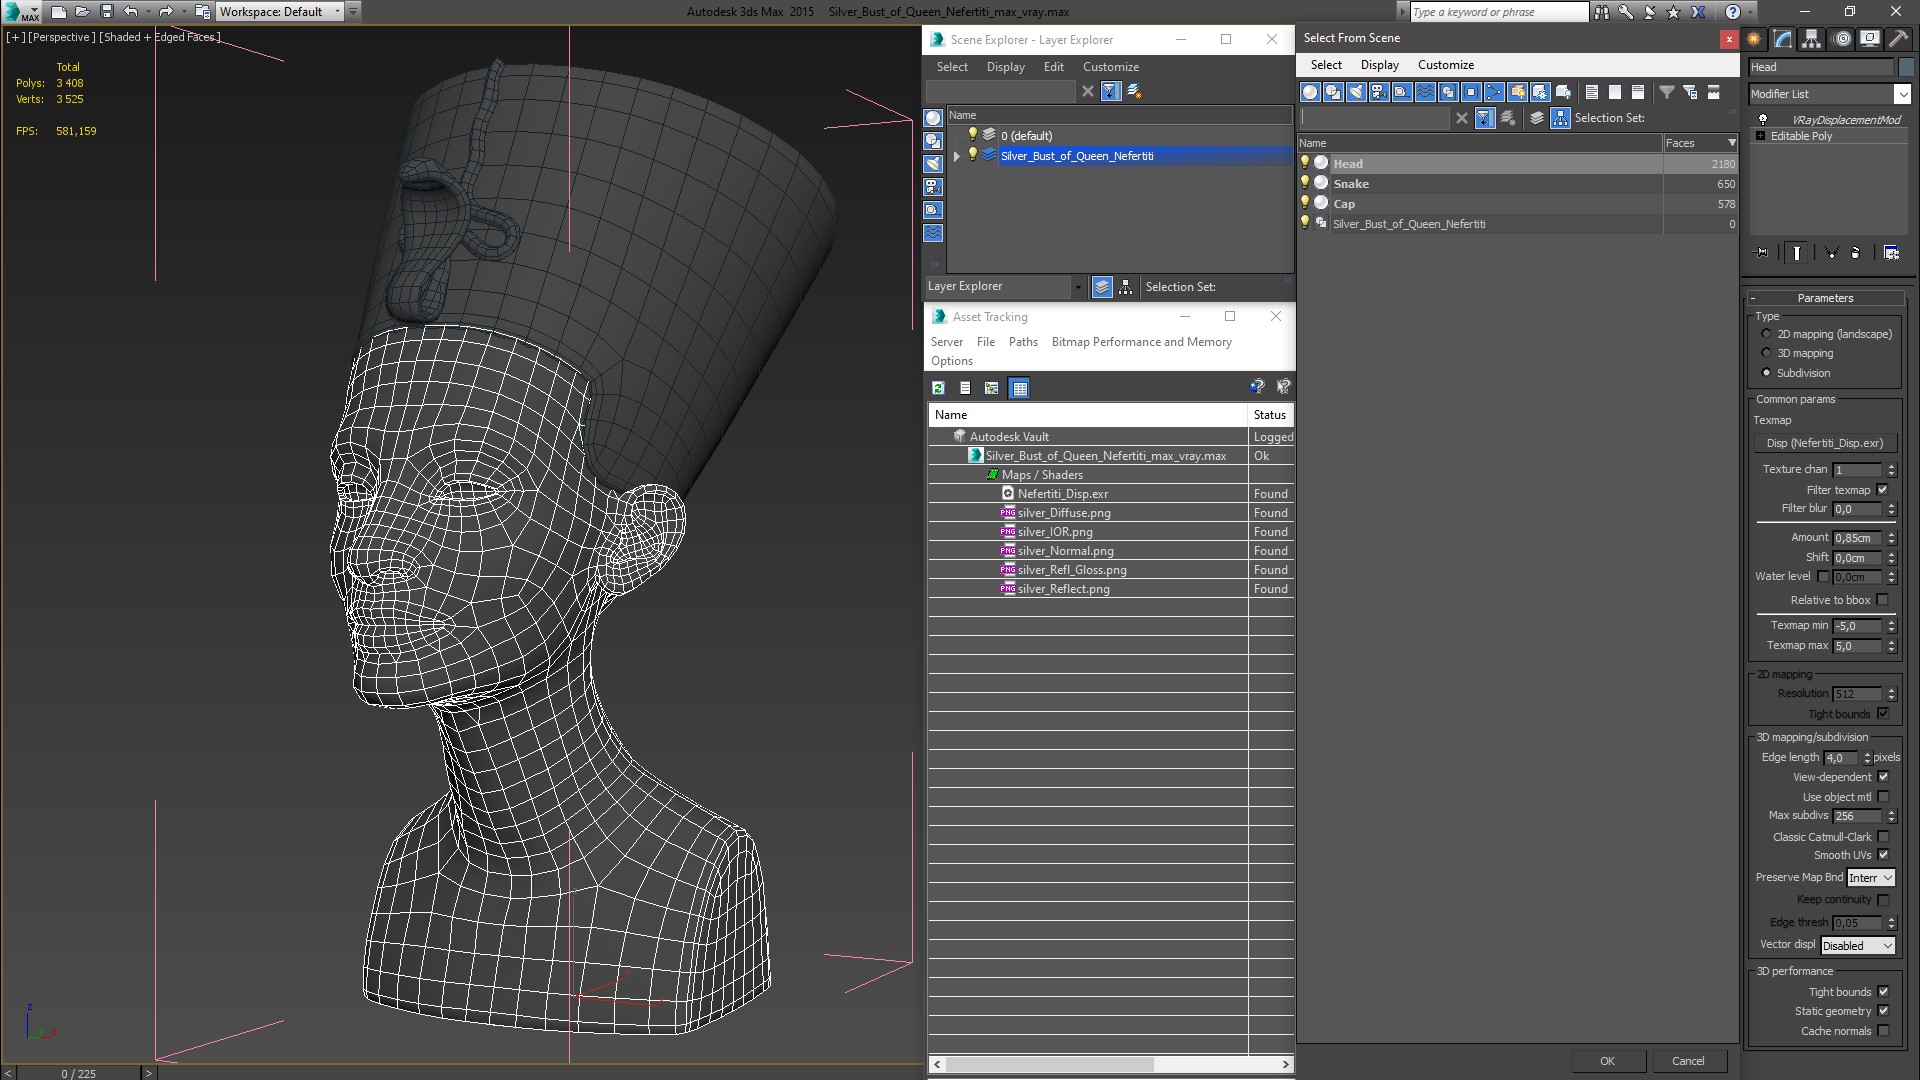The height and width of the screenshot is (1080, 1920).
Task: Open Preserve Map Bnd dropdown
Action: pos(1871,878)
